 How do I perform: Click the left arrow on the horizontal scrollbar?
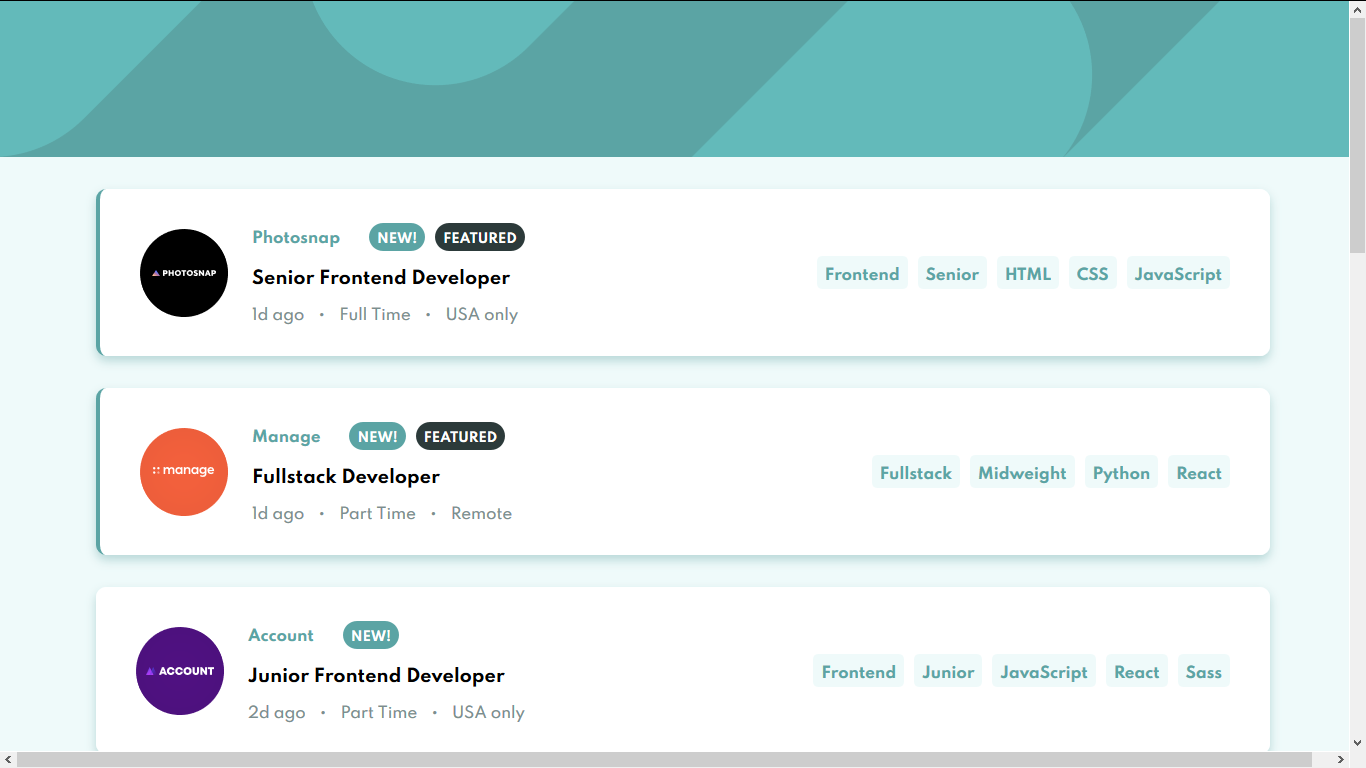(x=7, y=761)
